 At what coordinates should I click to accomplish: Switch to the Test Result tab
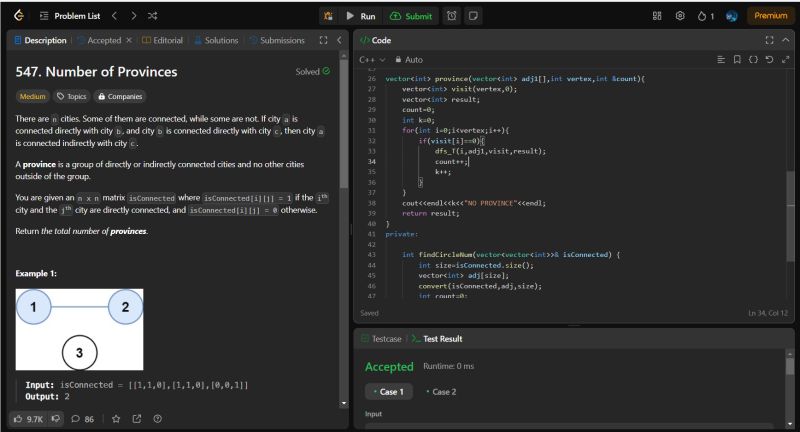tap(437, 339)
